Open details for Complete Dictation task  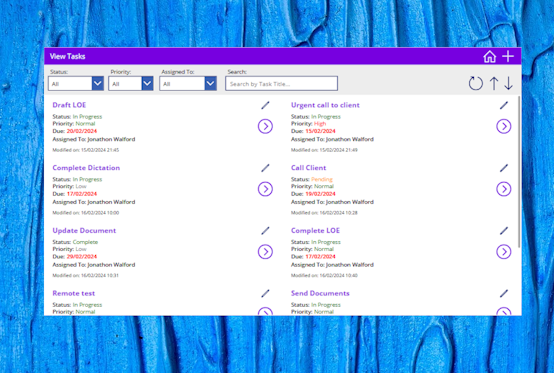click(x=265, y=189)
